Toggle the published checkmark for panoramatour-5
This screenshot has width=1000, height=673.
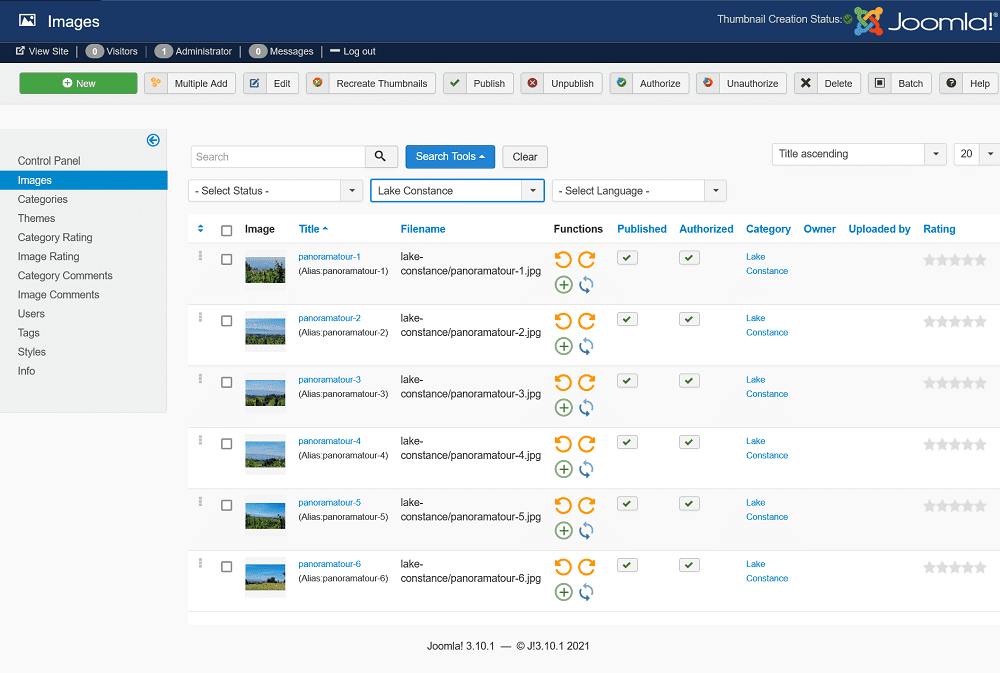627,504
